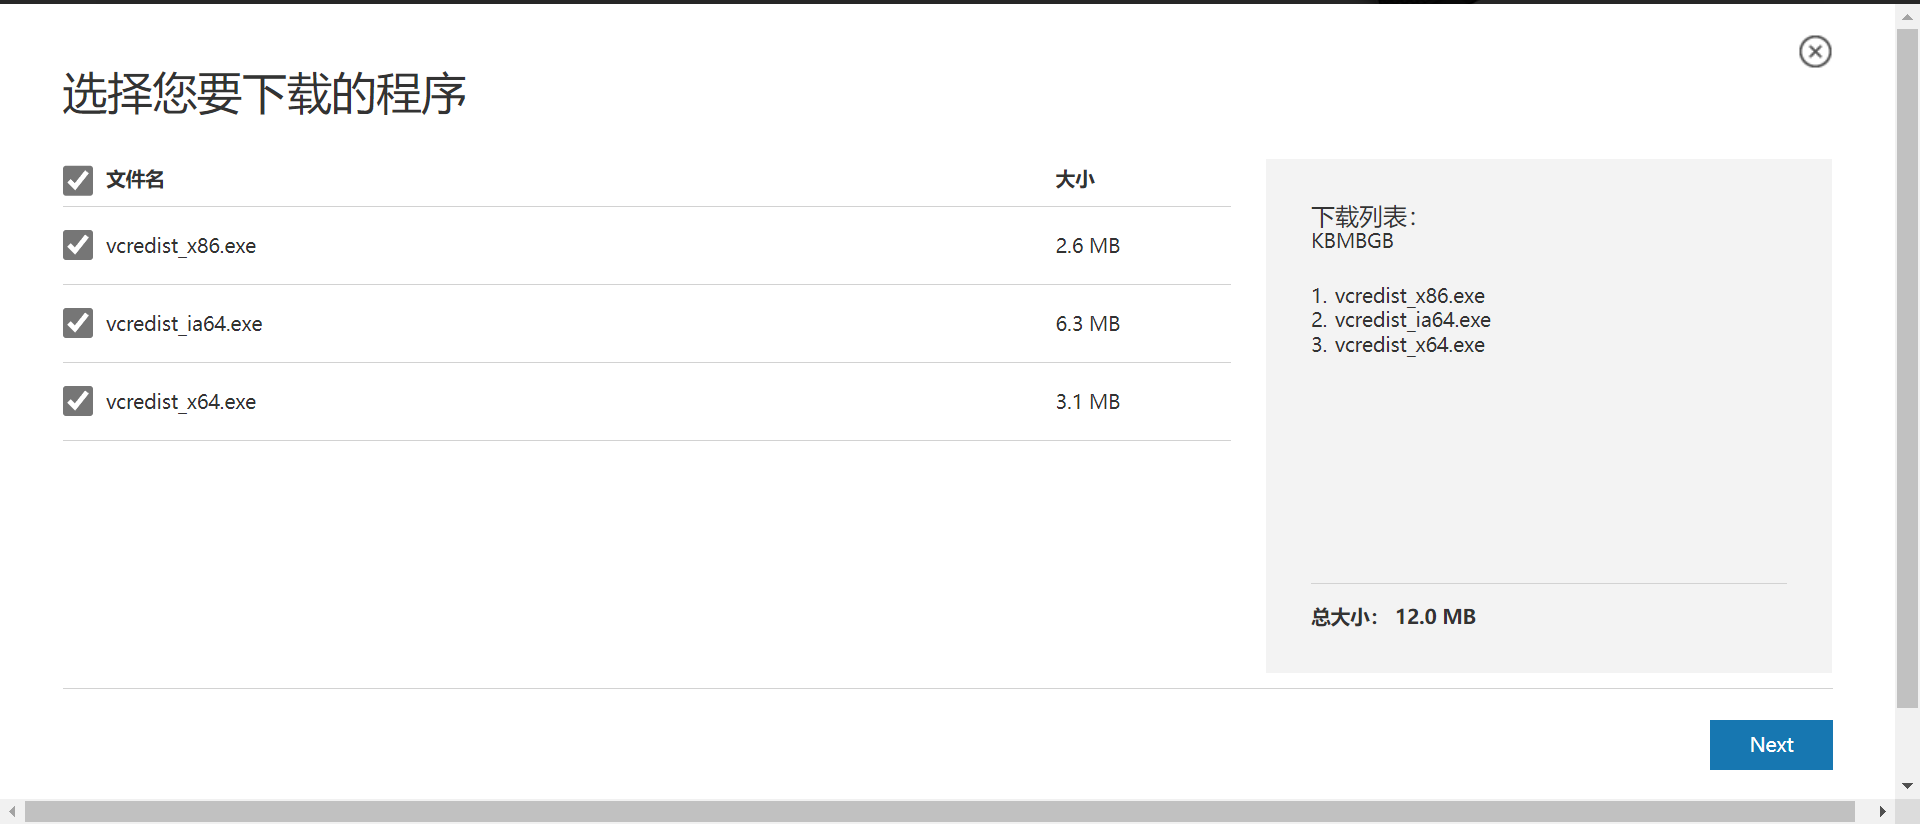The width and height of the screenshot is (1920, 824).
Task: Click the horizontal scrollbar right arrow
Action: [x=1882, y=811]
